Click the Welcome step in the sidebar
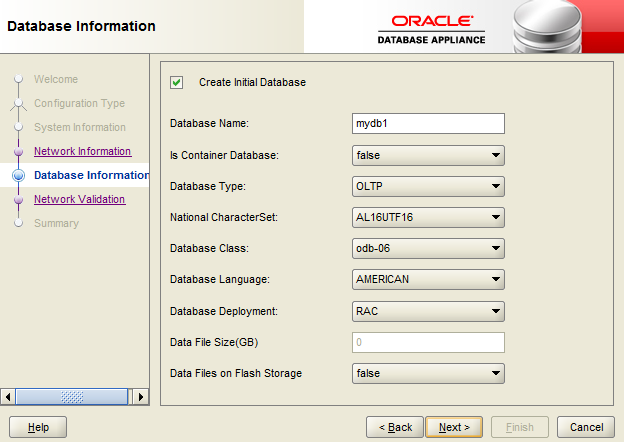 [56, 79]
